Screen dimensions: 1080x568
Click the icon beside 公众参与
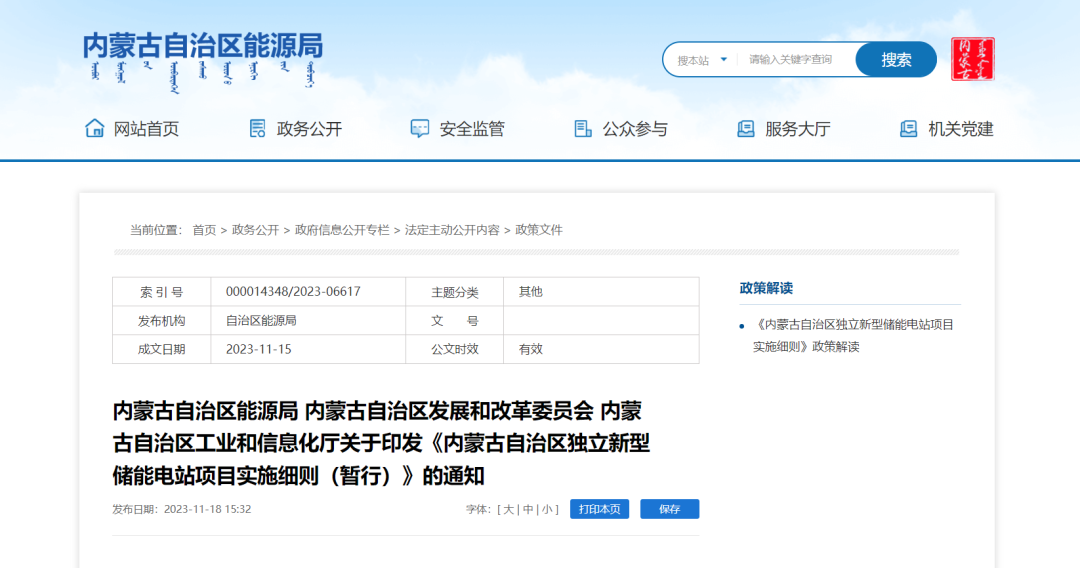[583, 128]
